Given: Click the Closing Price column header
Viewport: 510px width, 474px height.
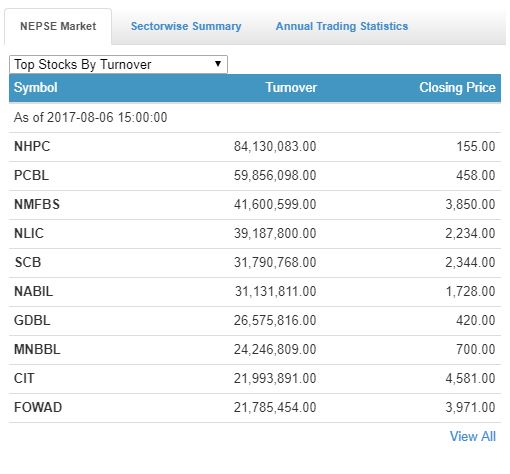Looking at the screenshot, I should point(457,88).
